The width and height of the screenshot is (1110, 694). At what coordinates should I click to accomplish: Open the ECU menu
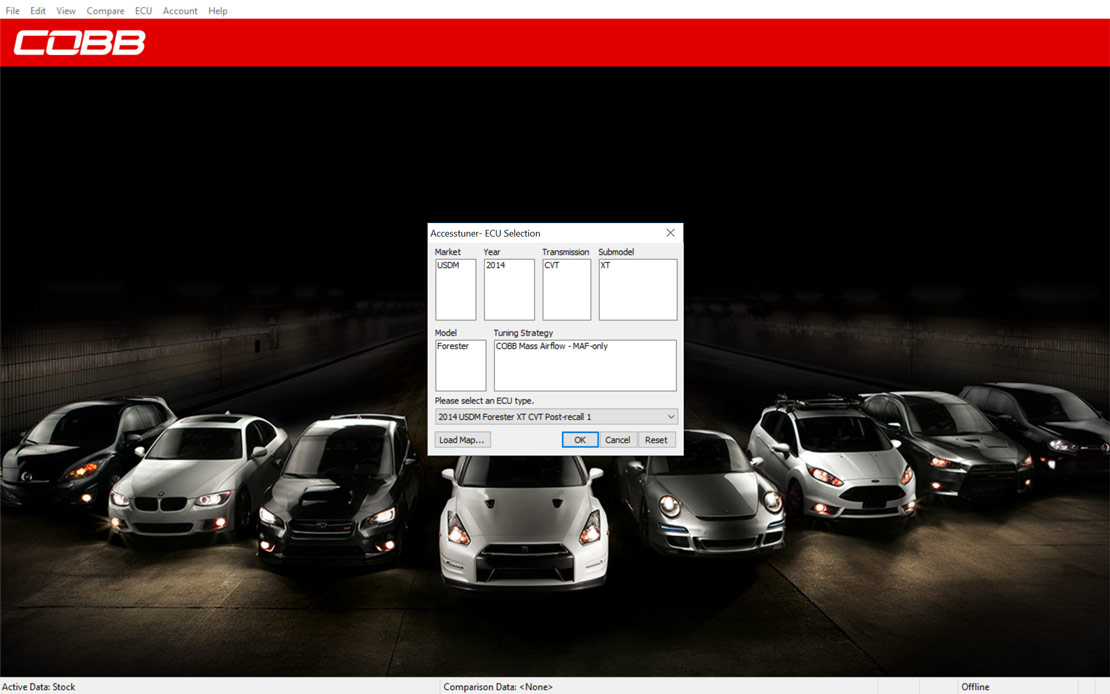[143, 11]
